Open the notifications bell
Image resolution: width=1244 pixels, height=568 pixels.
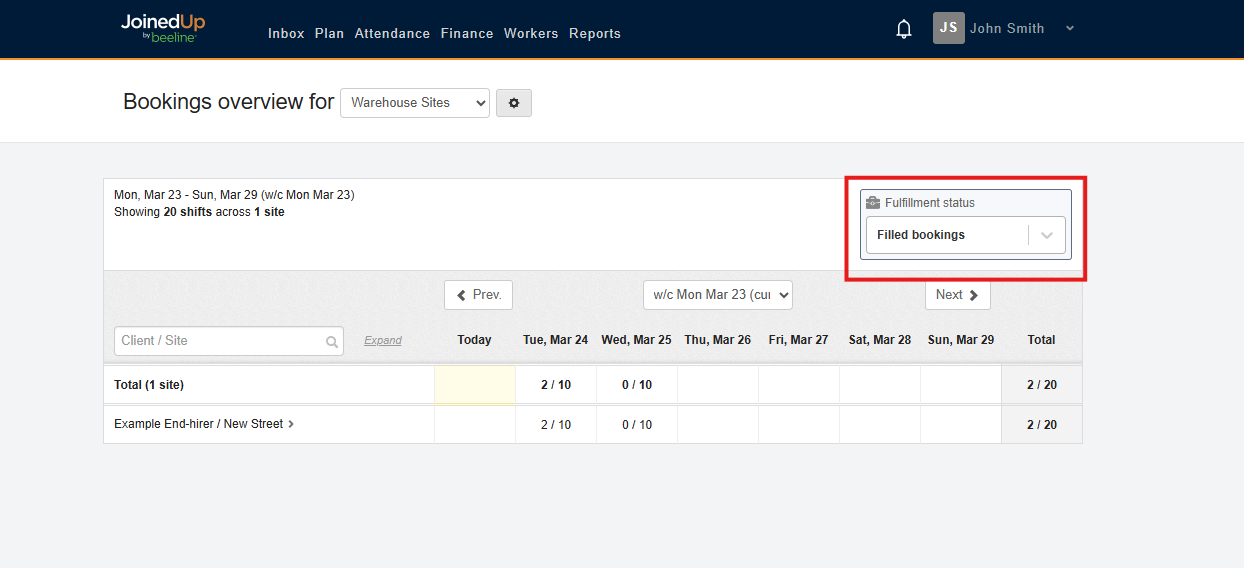[x=904, y=29]
